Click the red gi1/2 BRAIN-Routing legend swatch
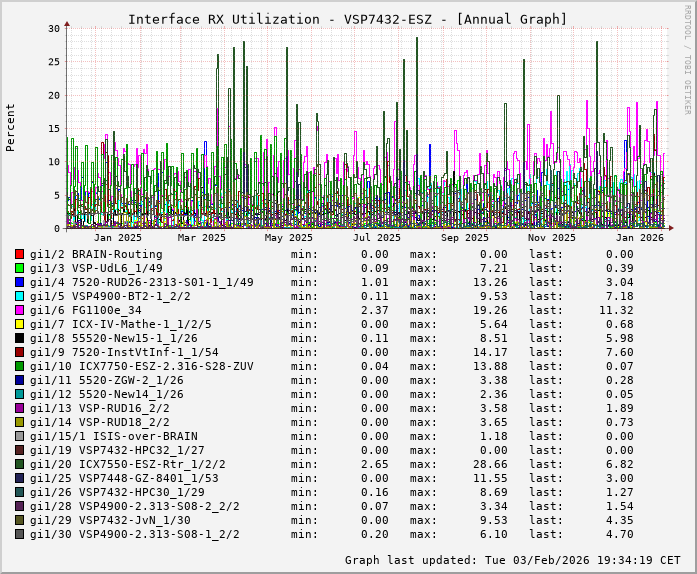The width and height of the screenshot is (697, 574). 19,254
